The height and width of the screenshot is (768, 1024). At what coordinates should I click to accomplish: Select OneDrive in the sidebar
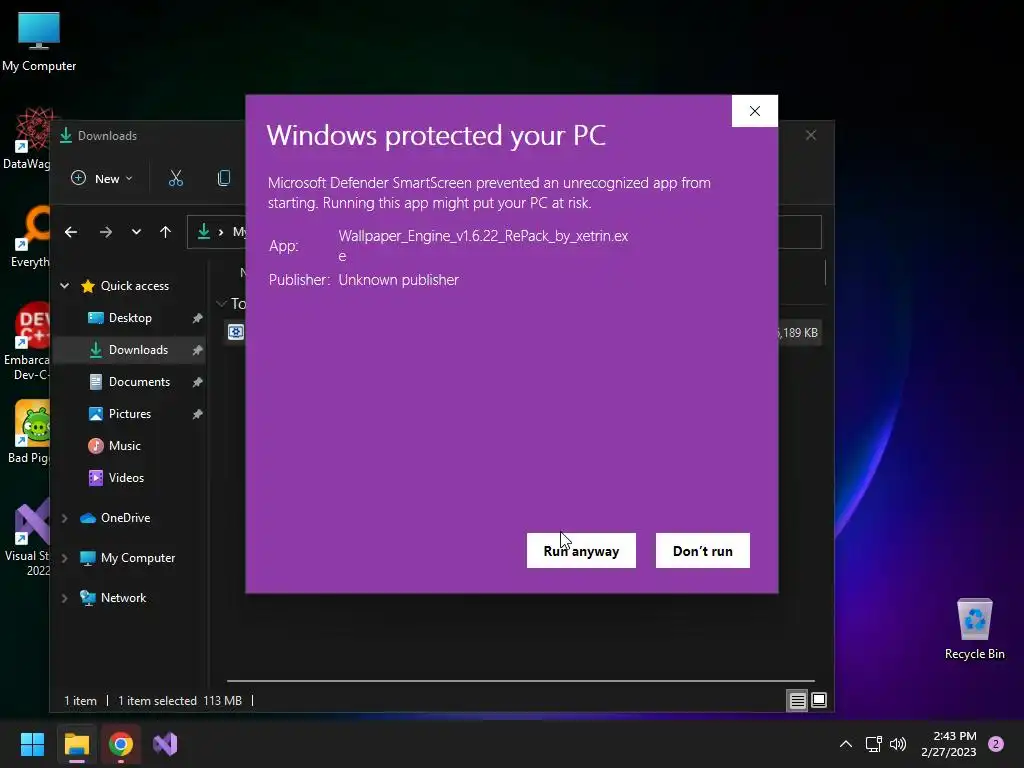[124, 517]
